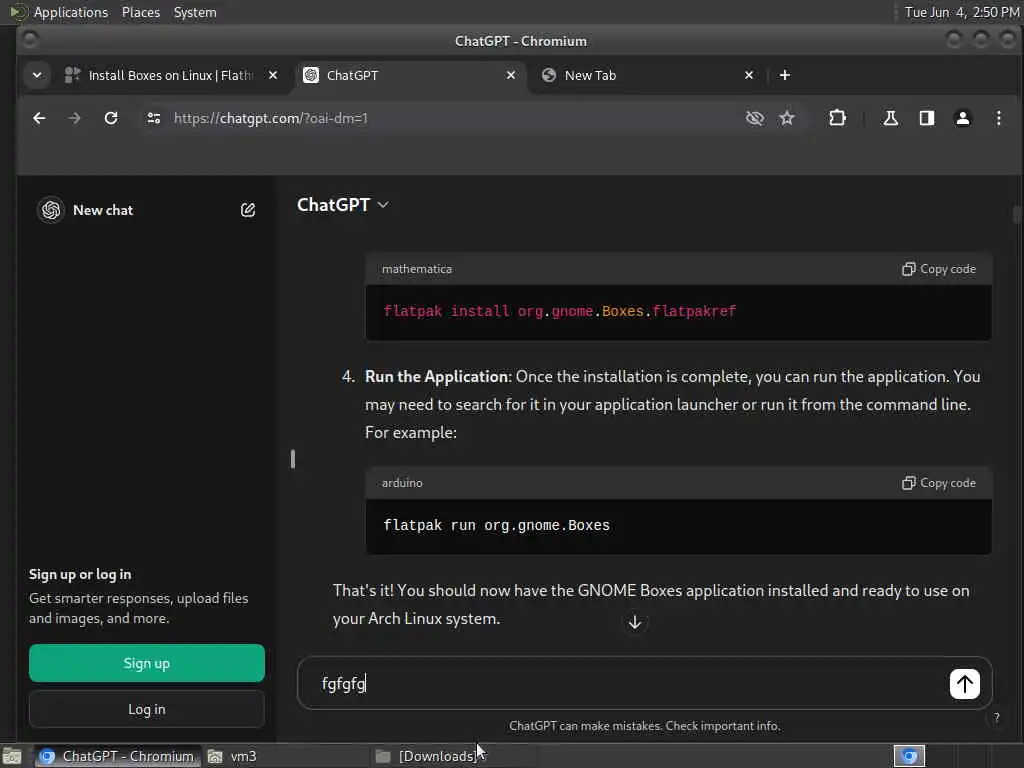Click the compose new chat pencil icon

coord(248,210)
